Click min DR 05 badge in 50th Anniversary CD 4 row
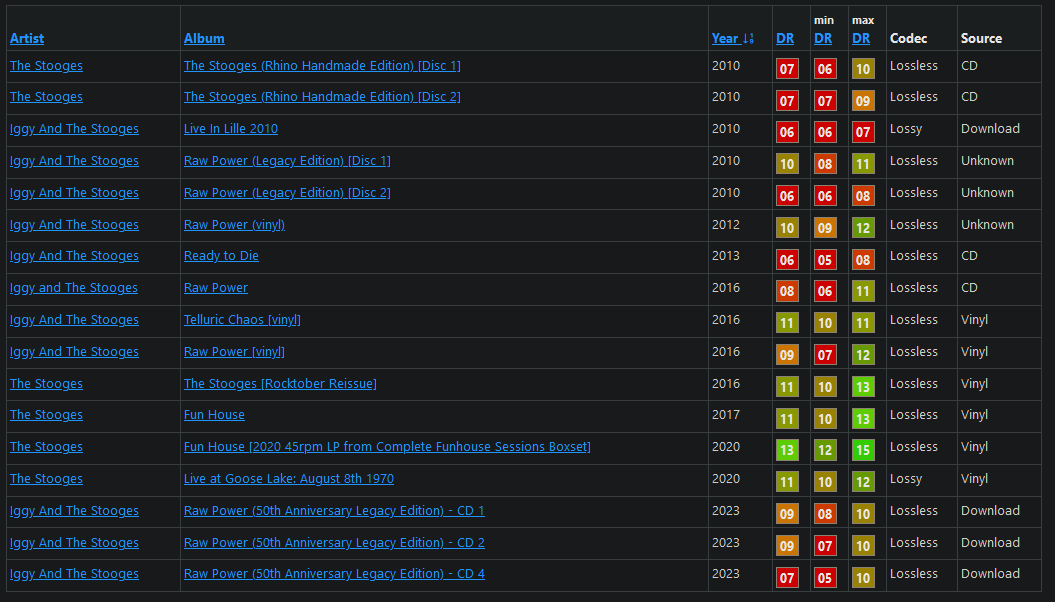Viewport: 1055px width, 602px height. [825, 577]
